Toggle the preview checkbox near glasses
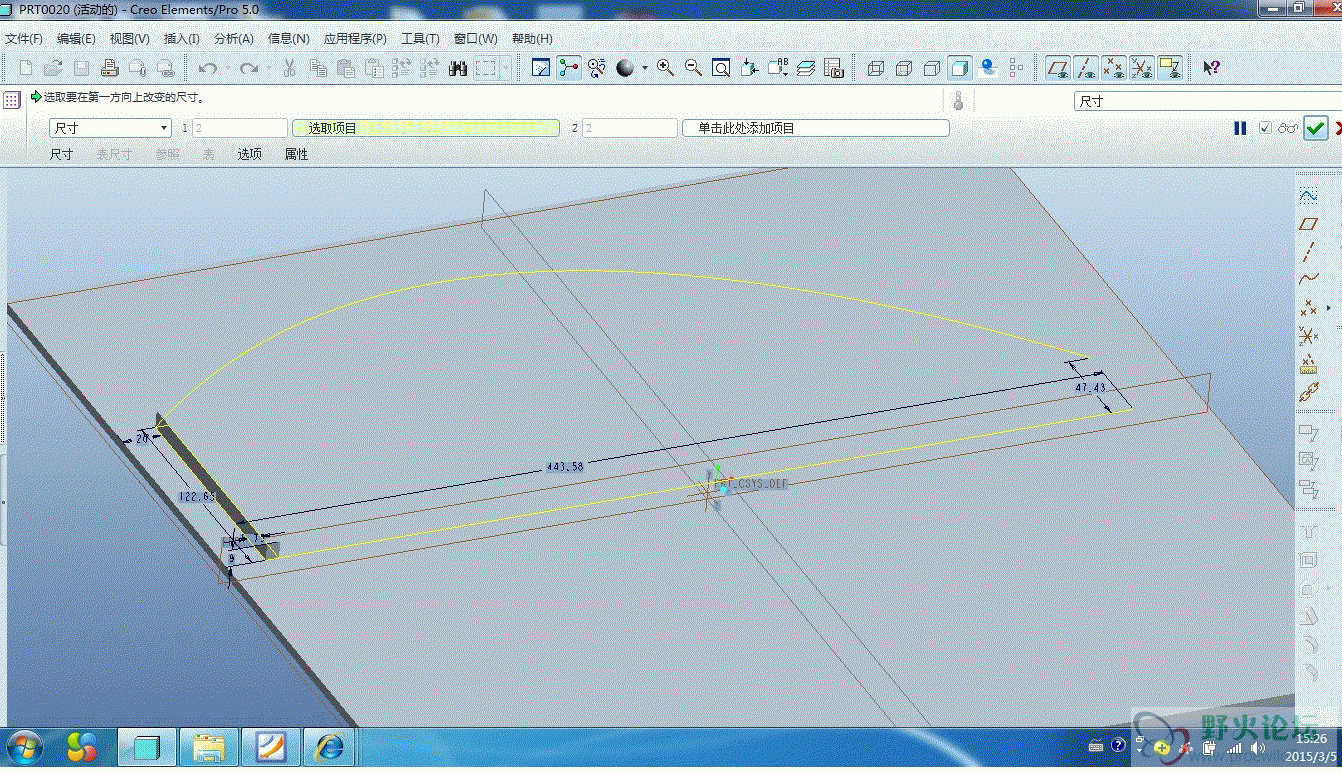 [1266, 128]
